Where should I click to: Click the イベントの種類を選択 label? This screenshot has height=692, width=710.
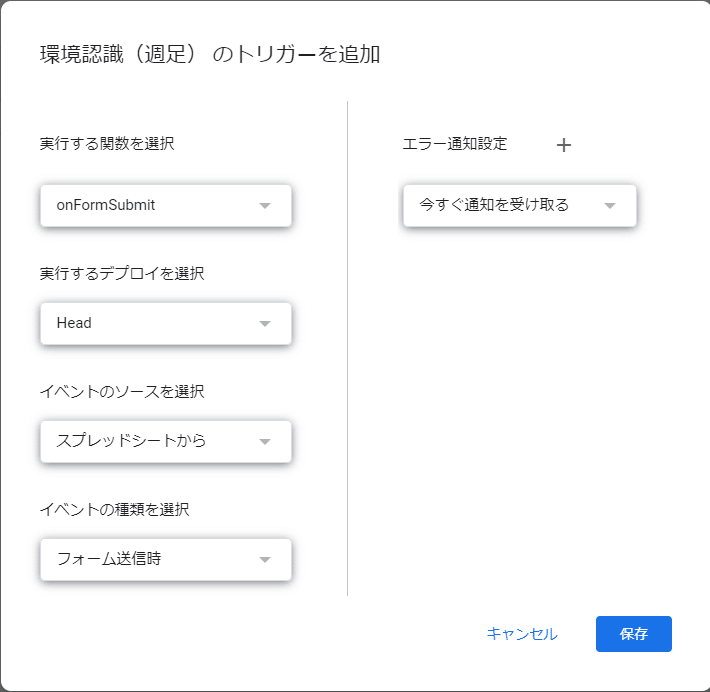[x=114, y=509]
